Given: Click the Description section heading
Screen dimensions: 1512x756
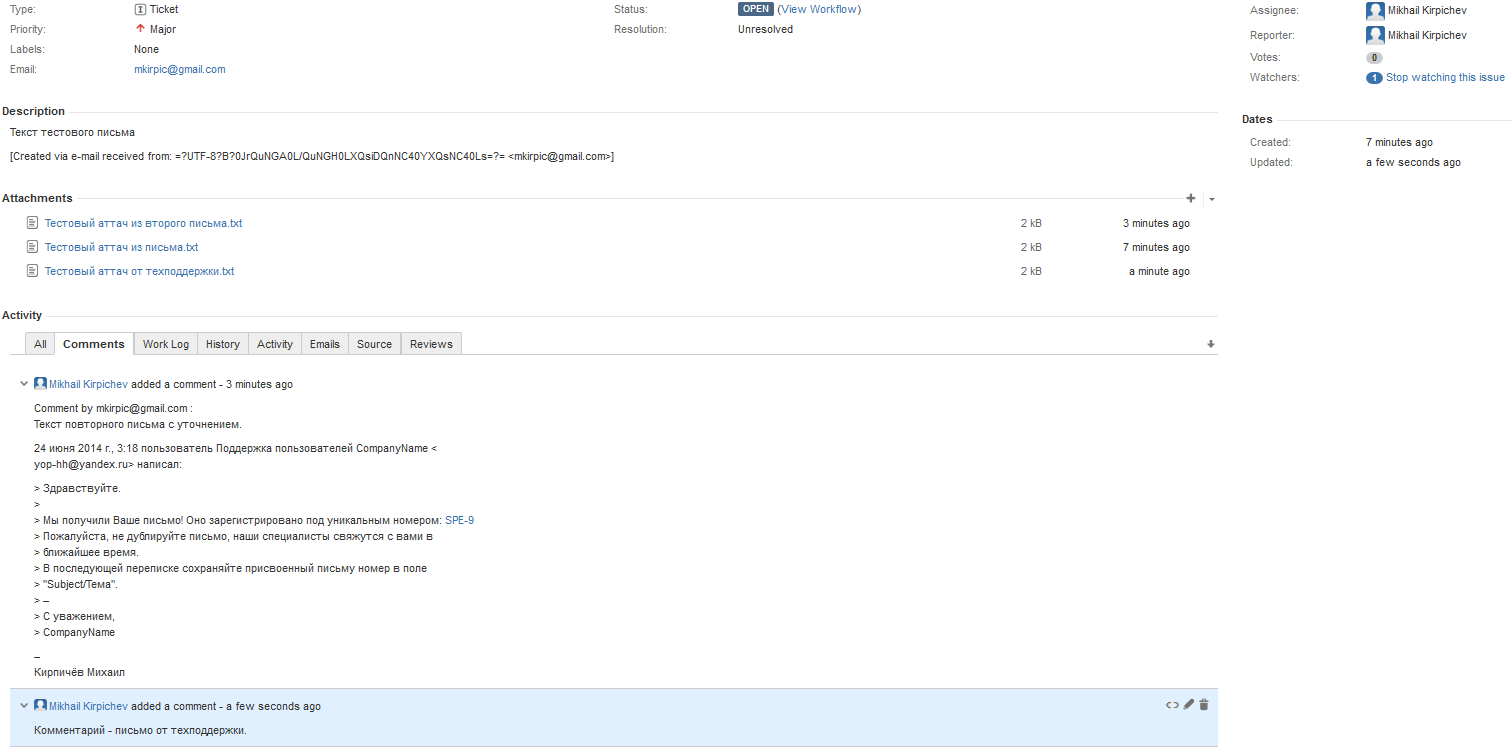Looking at the screenshot, I should [x=33, y=111].
